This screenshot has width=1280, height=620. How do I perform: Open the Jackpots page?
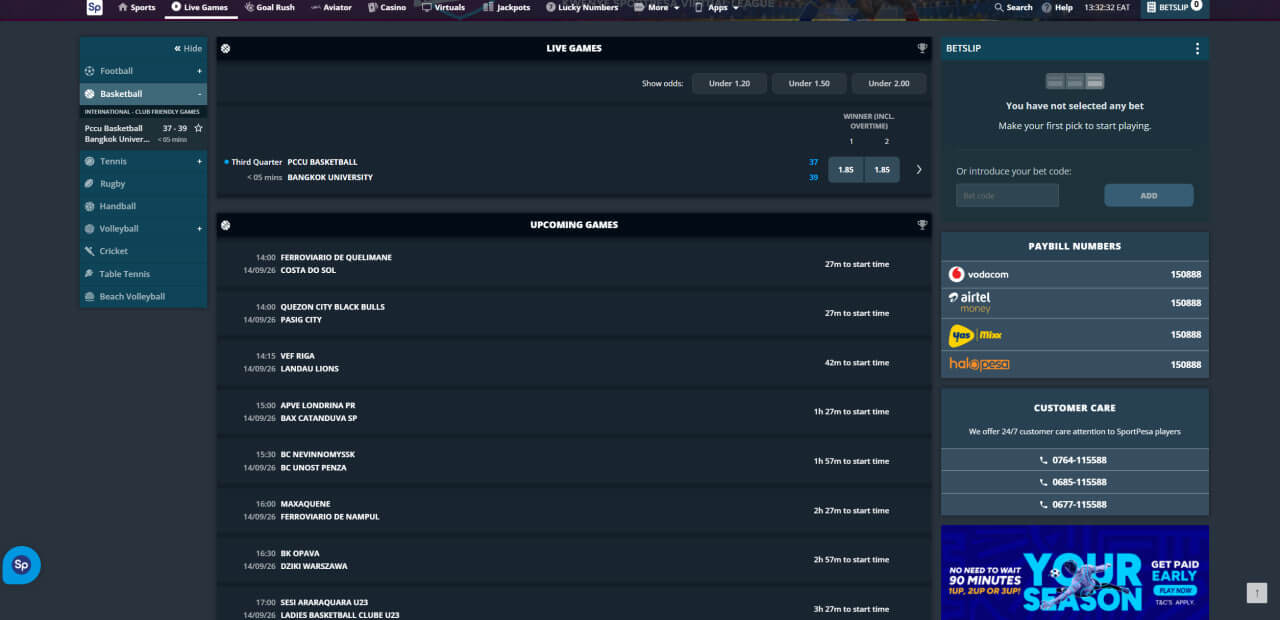tap(507, 7)
